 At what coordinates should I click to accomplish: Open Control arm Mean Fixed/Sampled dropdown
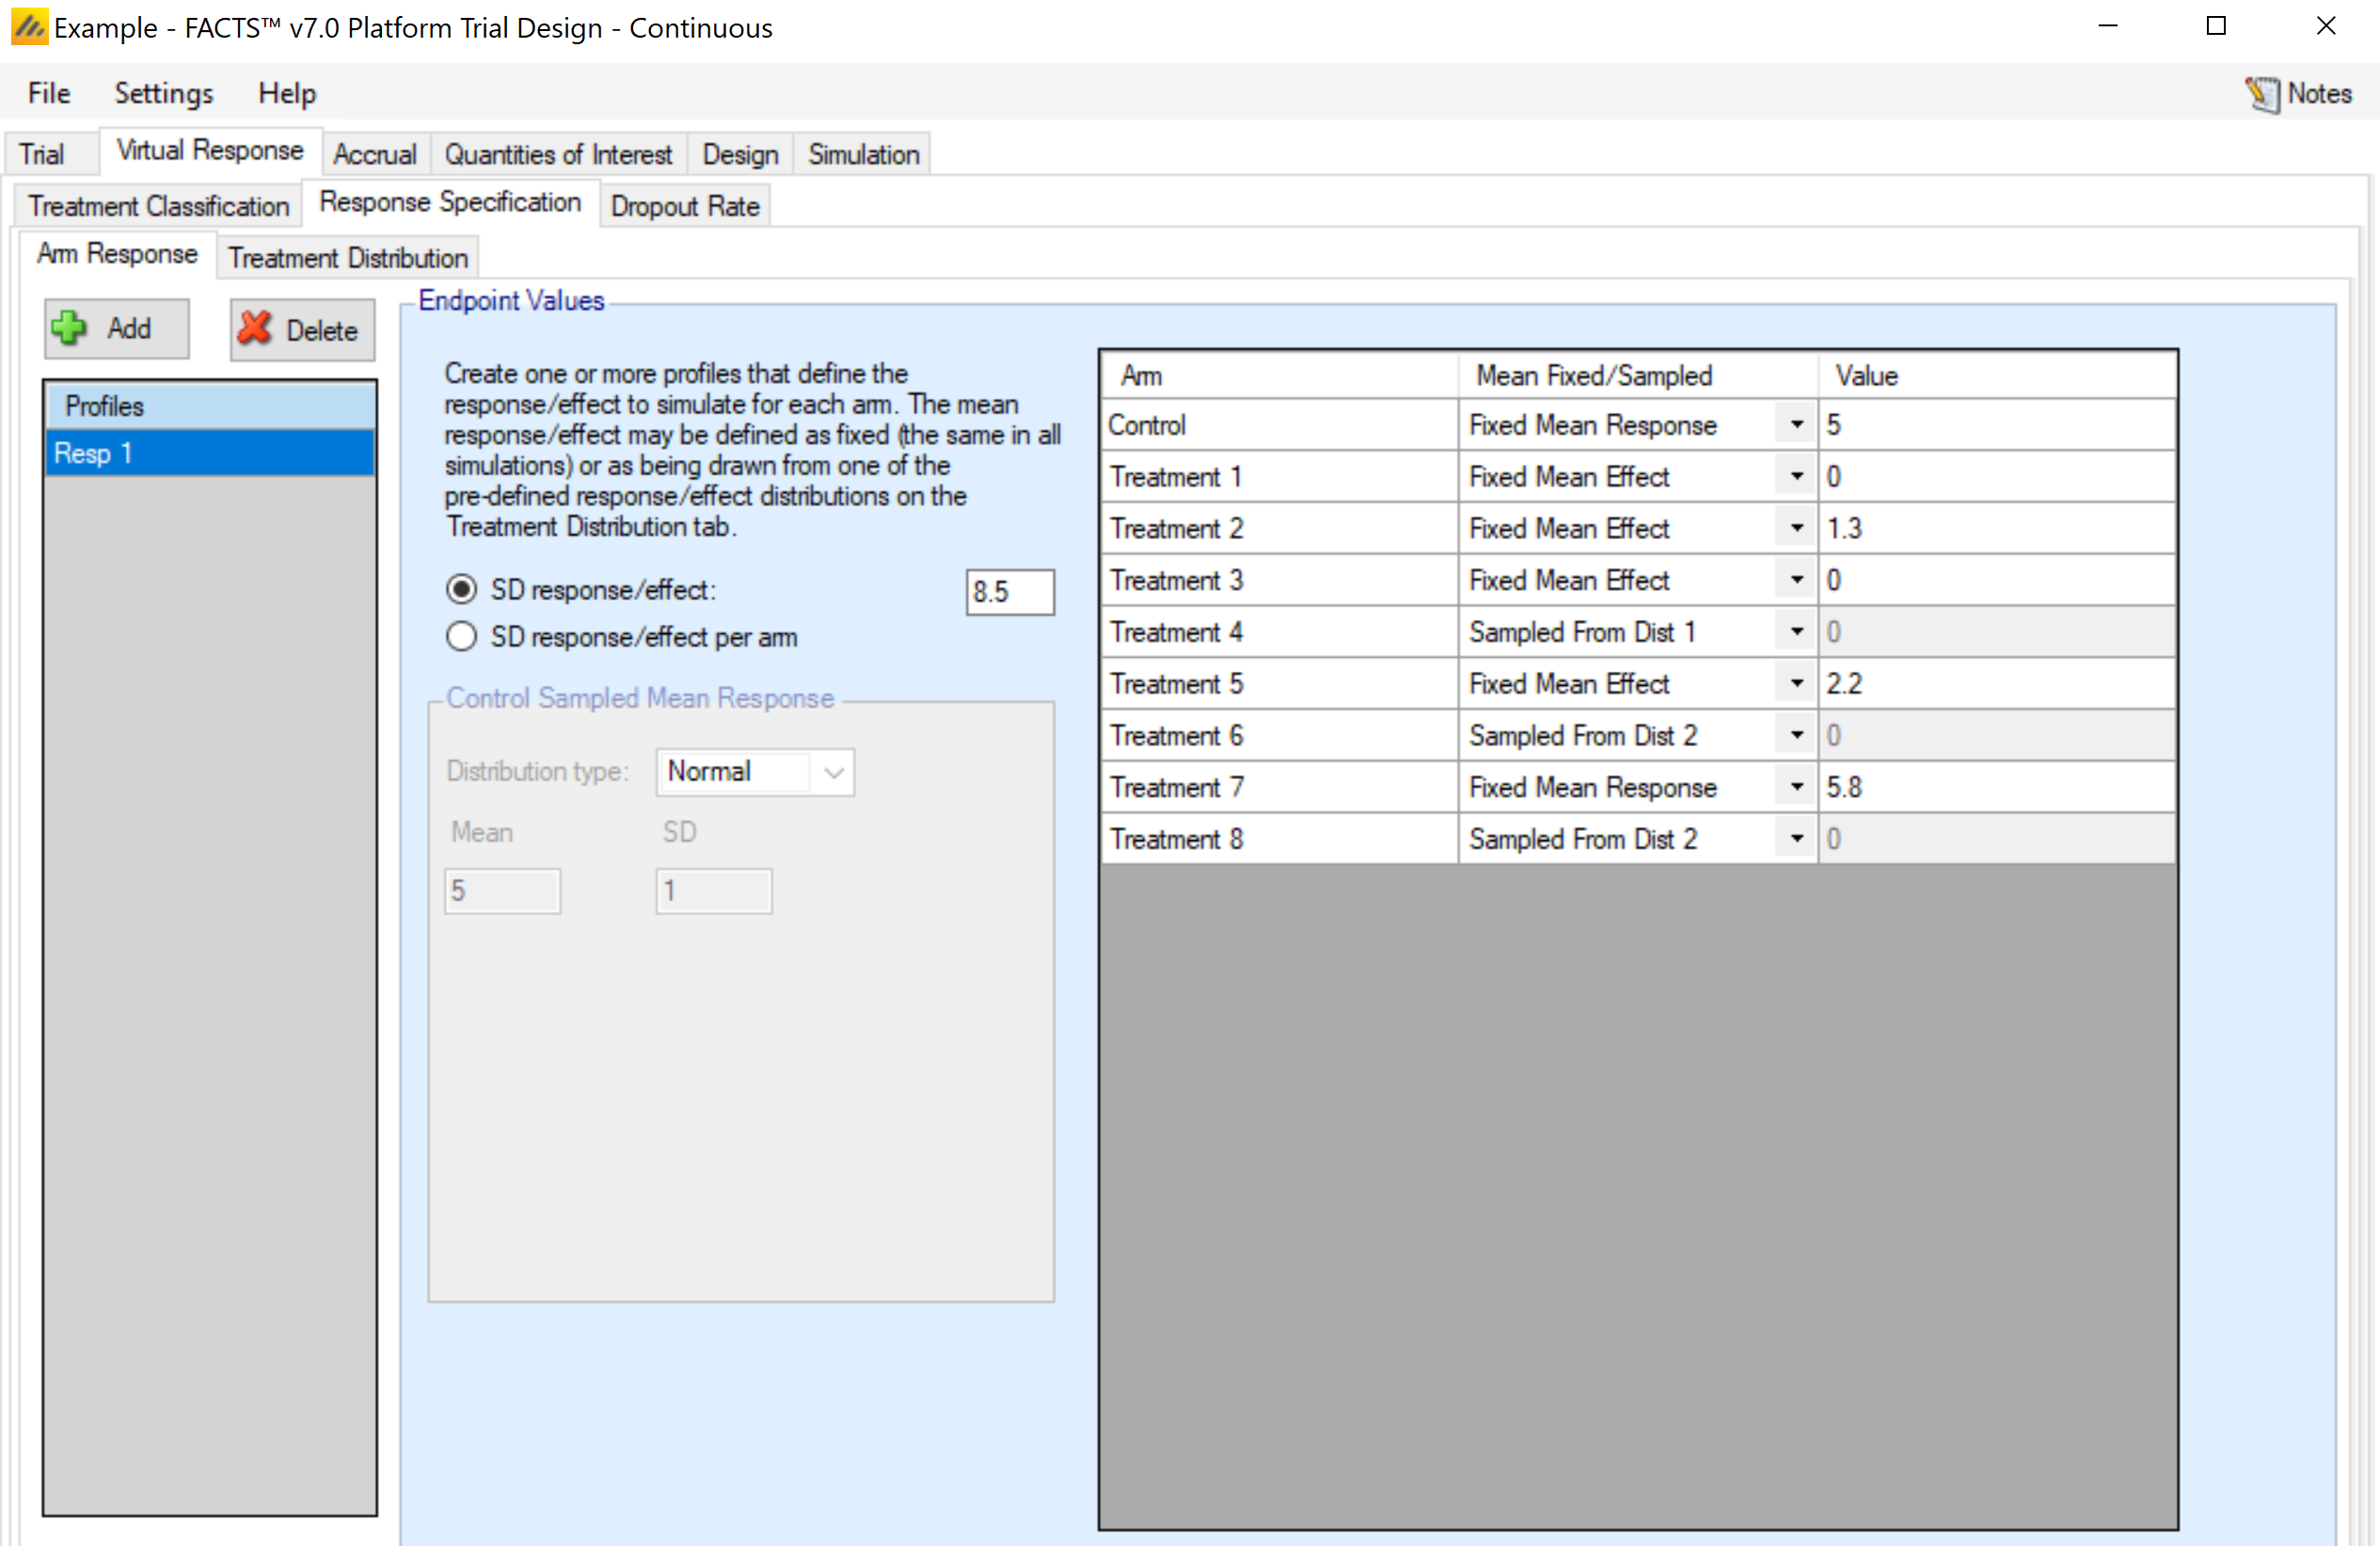click(1796, 425)
